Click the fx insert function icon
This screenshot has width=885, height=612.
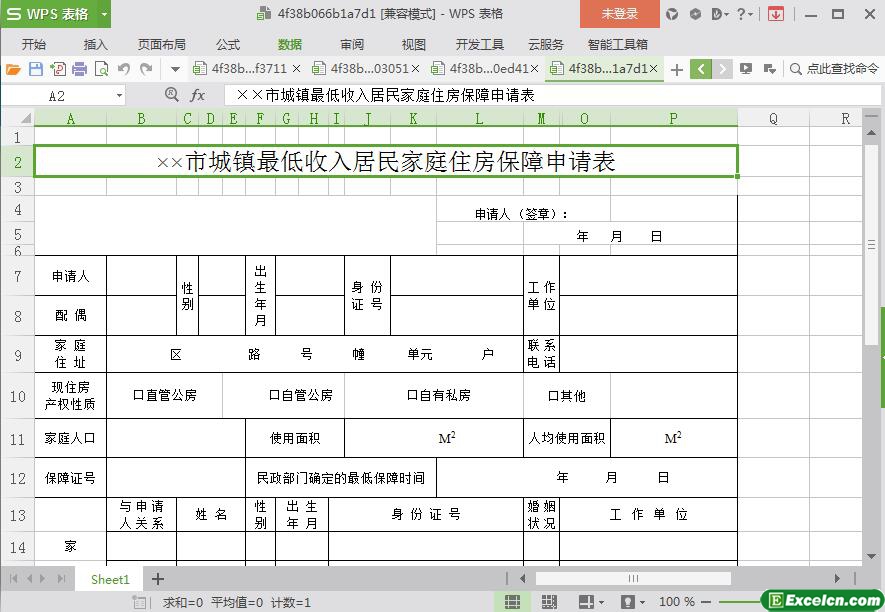198,95
